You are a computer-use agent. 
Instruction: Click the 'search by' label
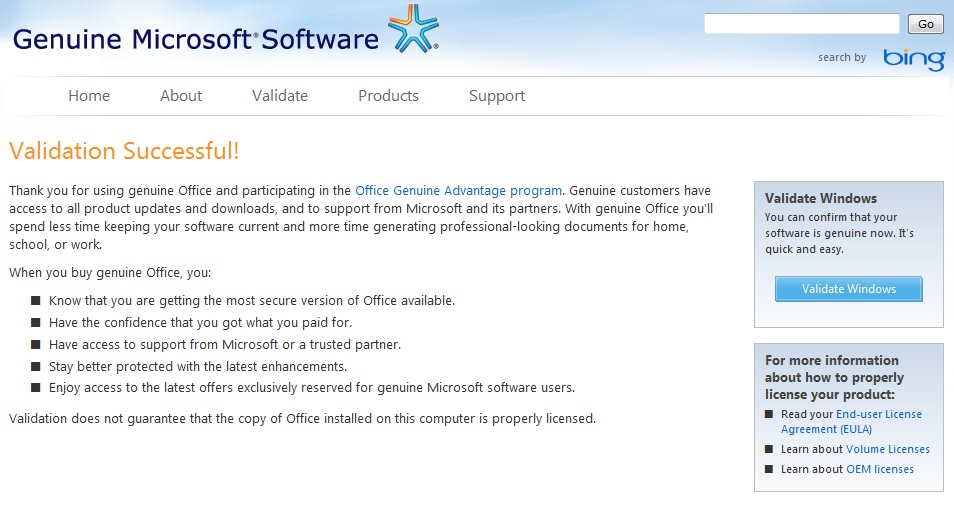pos(841,57)
